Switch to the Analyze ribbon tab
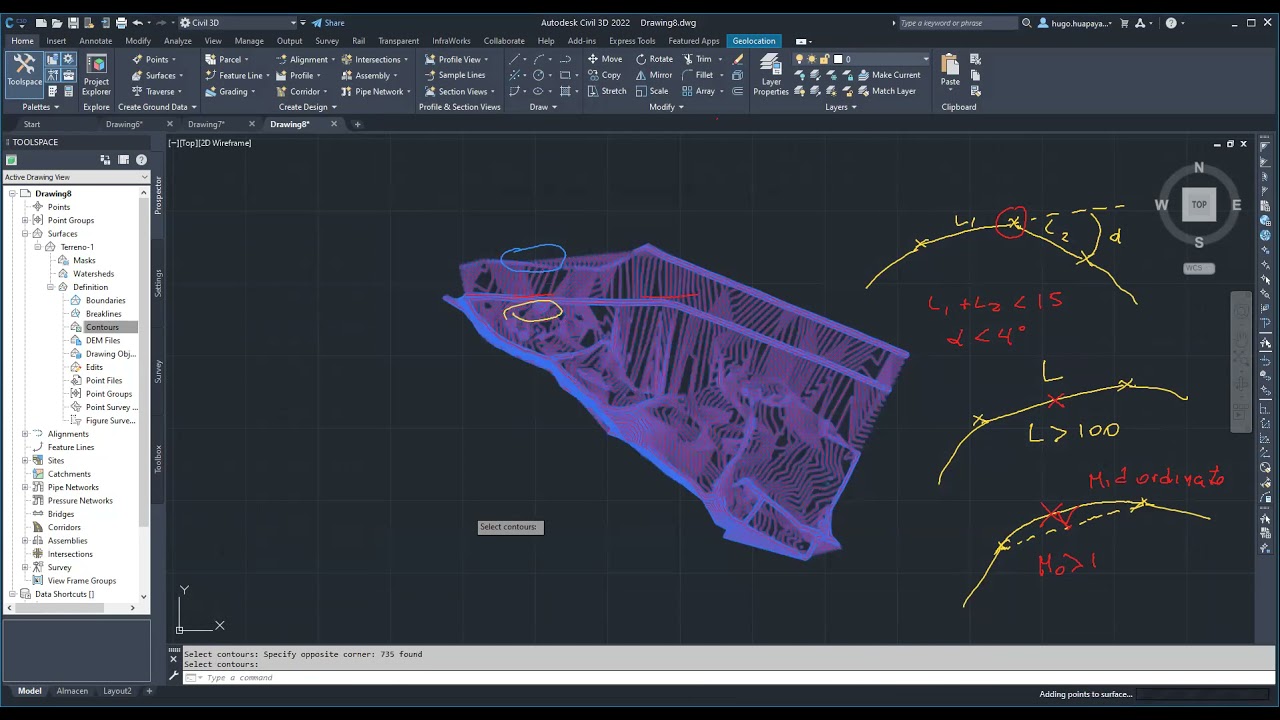The image size is (1280, 720). (178, 41)
